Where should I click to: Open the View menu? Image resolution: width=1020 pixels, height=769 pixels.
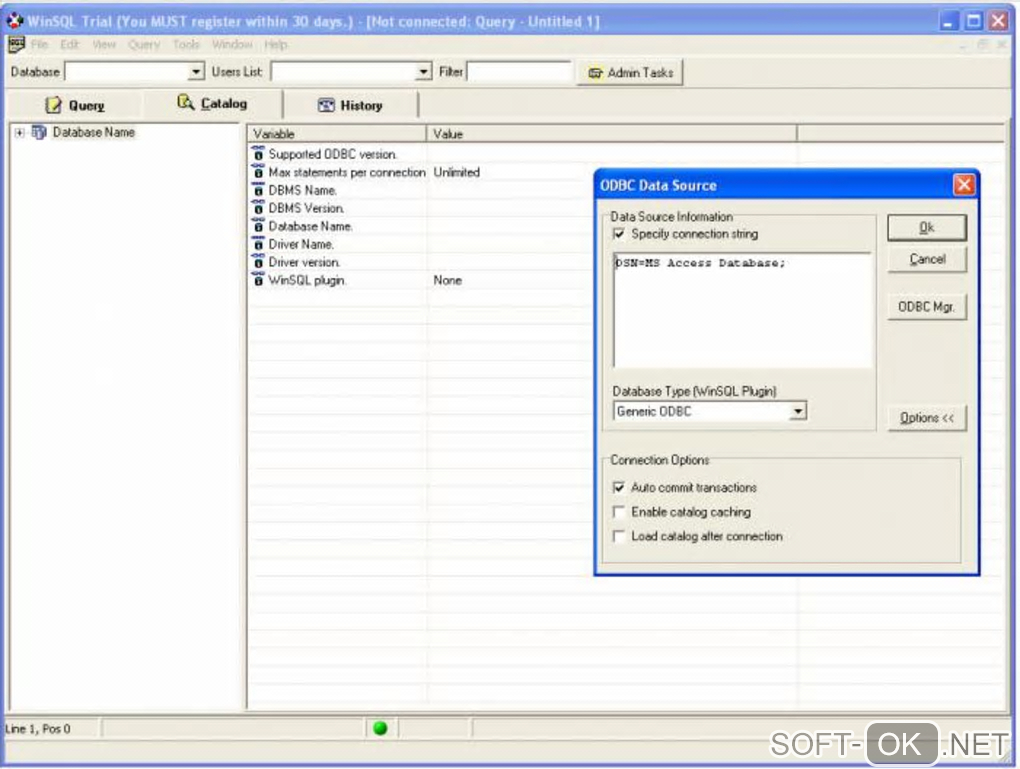[x=104, y=44]
